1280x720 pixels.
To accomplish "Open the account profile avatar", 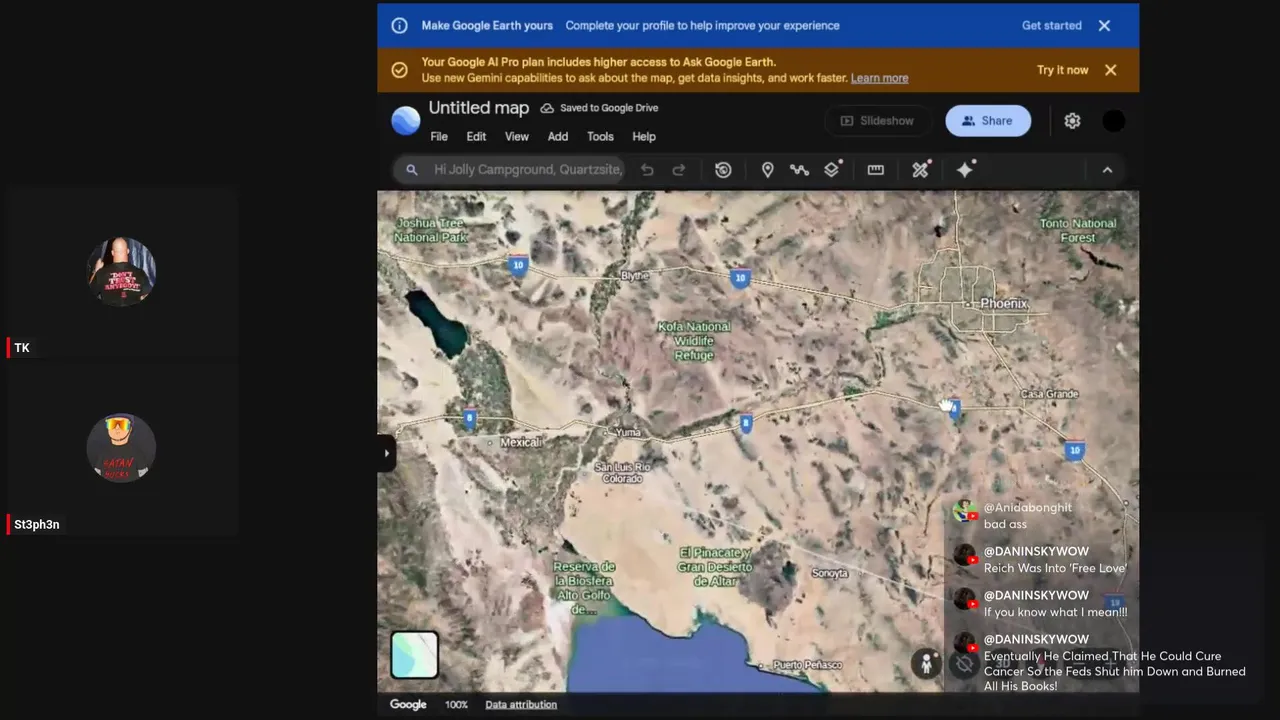I will (1114, 121).
